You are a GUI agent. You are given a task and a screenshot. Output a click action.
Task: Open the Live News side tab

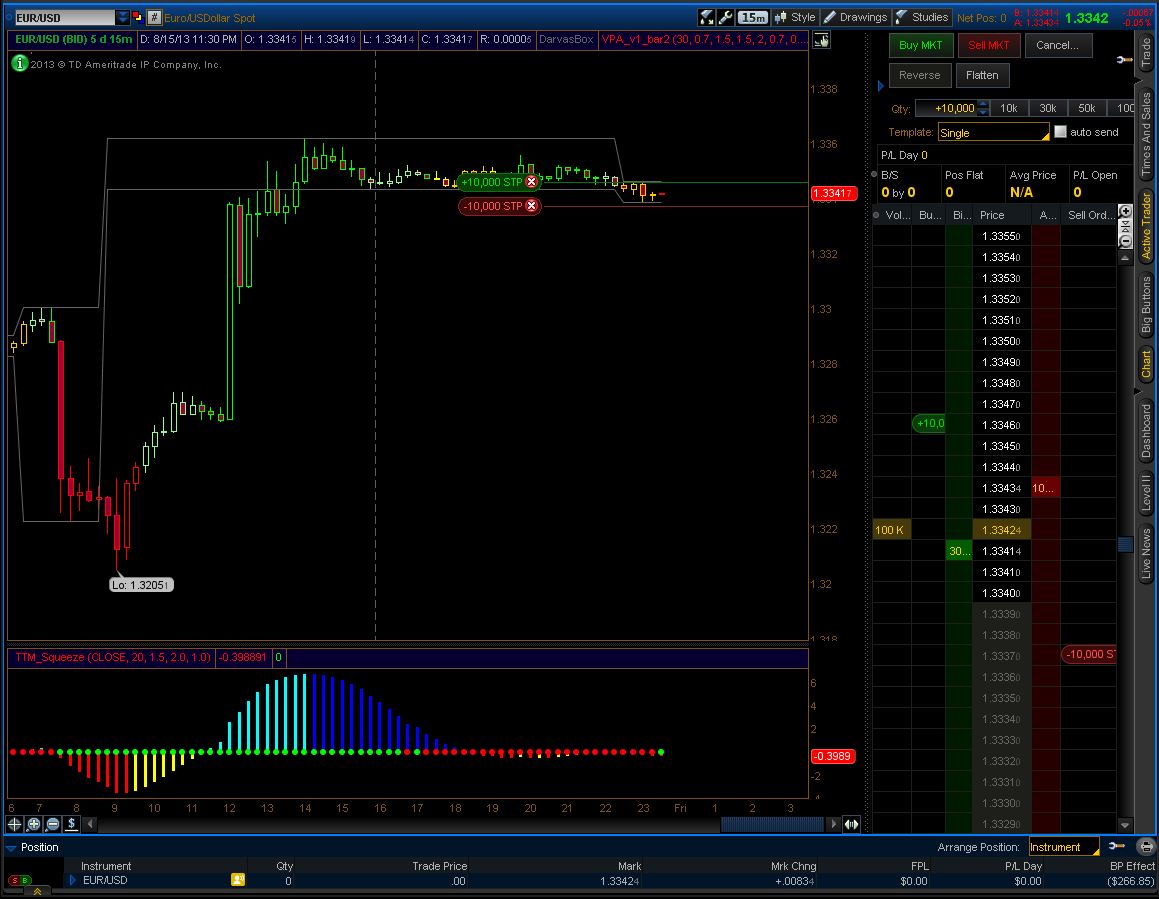tap(1146, 554)
